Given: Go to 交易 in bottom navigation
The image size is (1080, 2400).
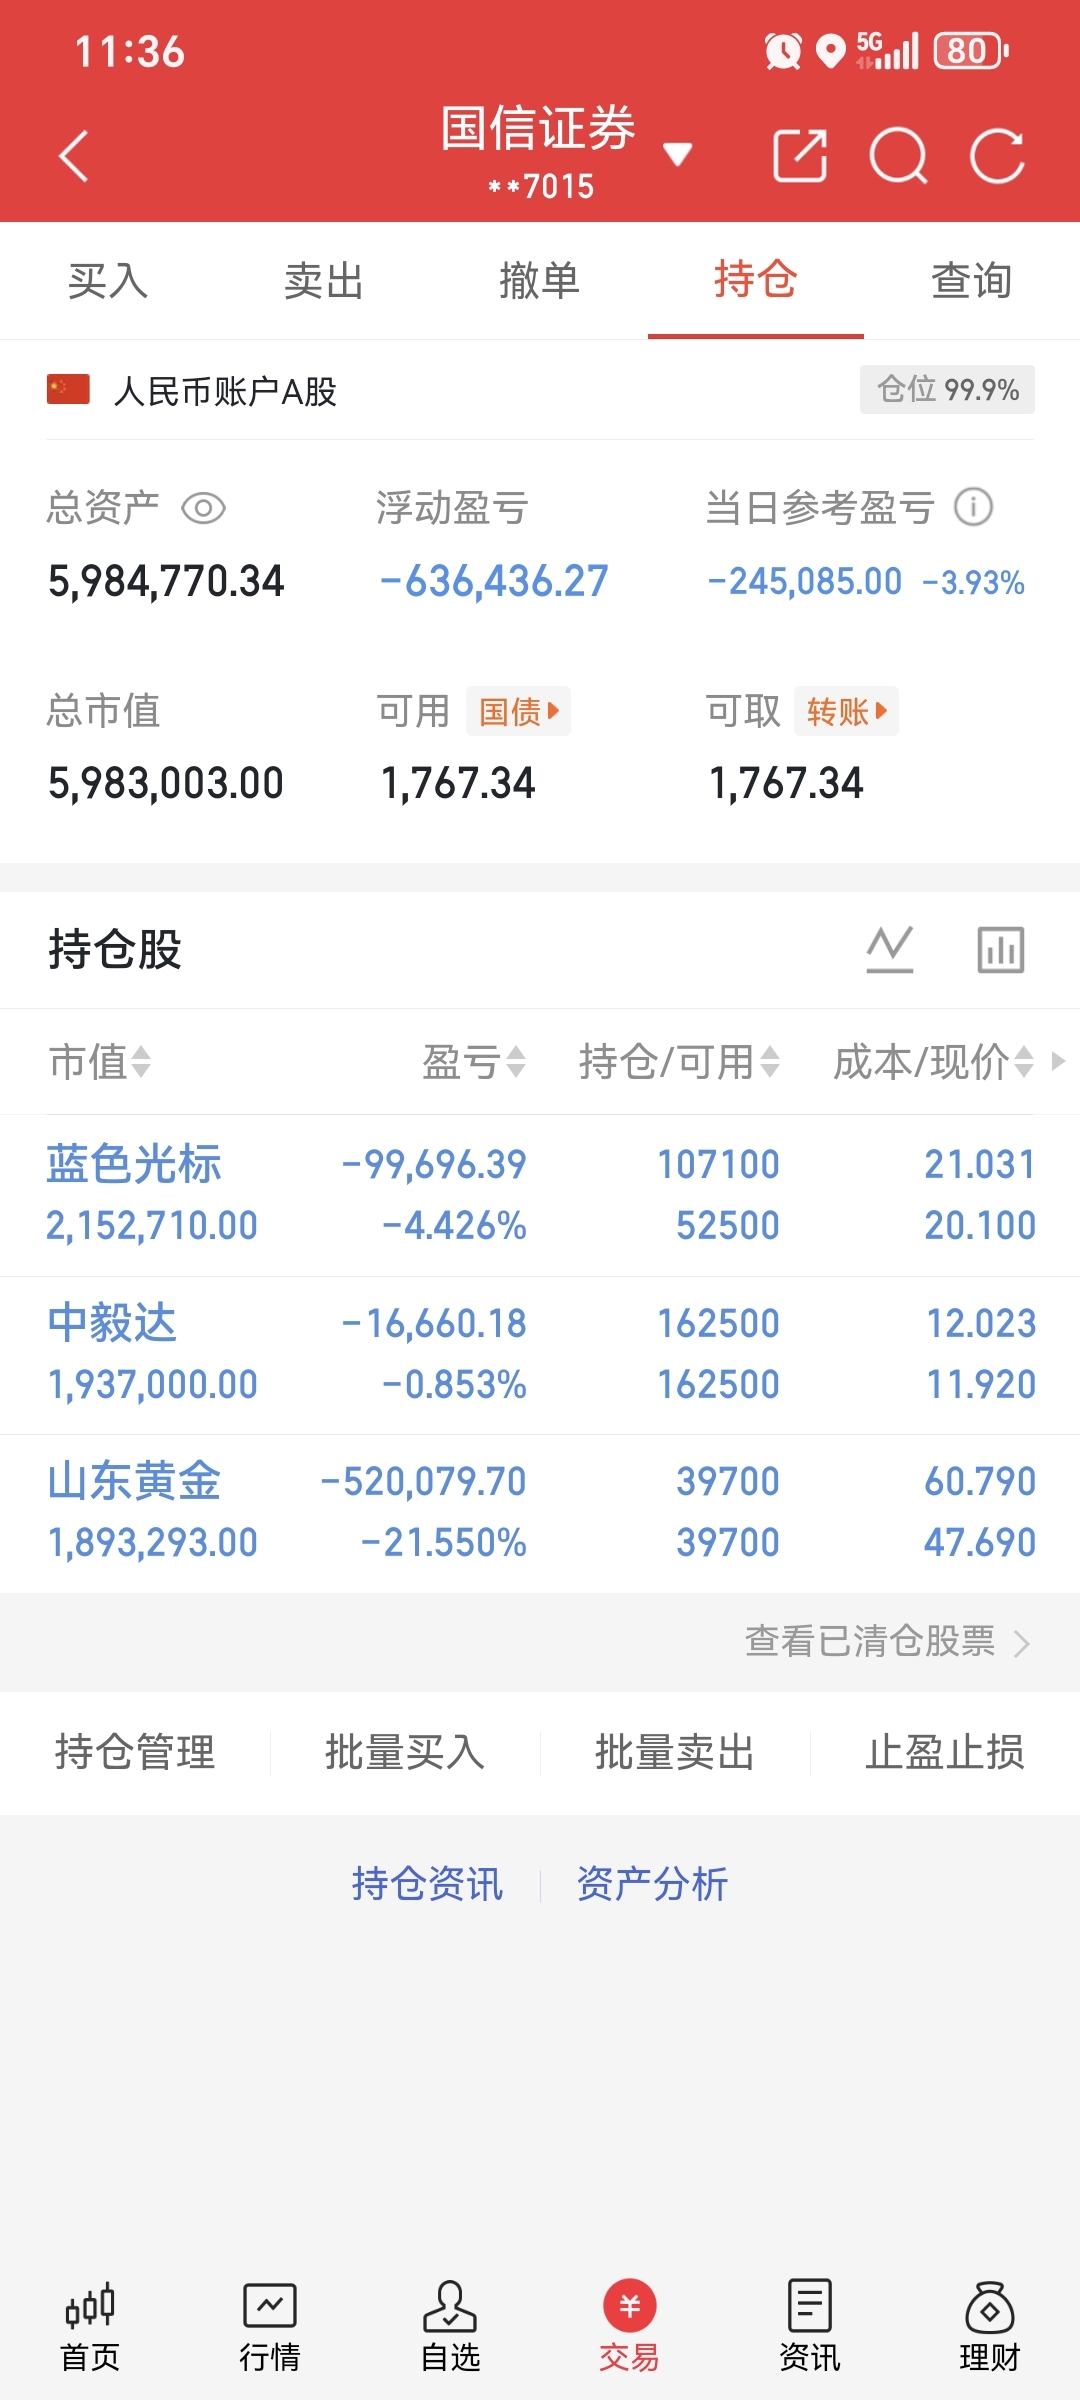Looking at the screenshot, I should click(x=630, y=2326).
